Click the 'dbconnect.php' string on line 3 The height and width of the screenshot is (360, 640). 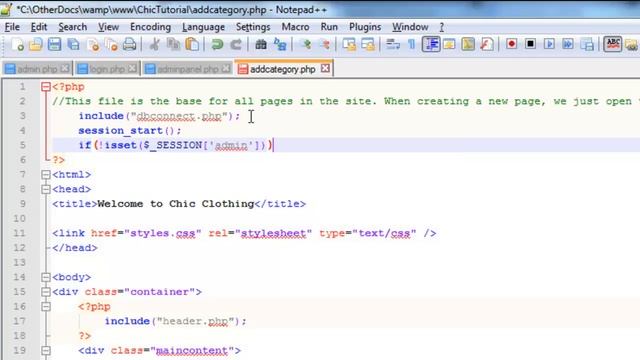pyautogui.click(x=179, y=116)
